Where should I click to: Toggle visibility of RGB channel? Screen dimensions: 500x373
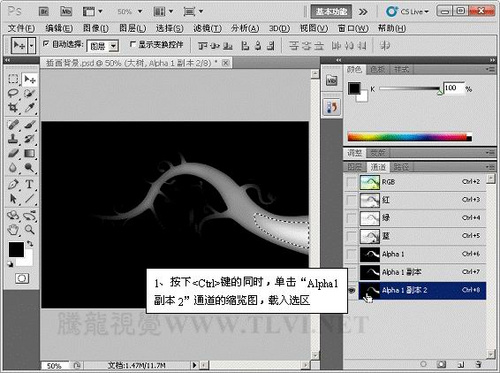pos(352,182)
